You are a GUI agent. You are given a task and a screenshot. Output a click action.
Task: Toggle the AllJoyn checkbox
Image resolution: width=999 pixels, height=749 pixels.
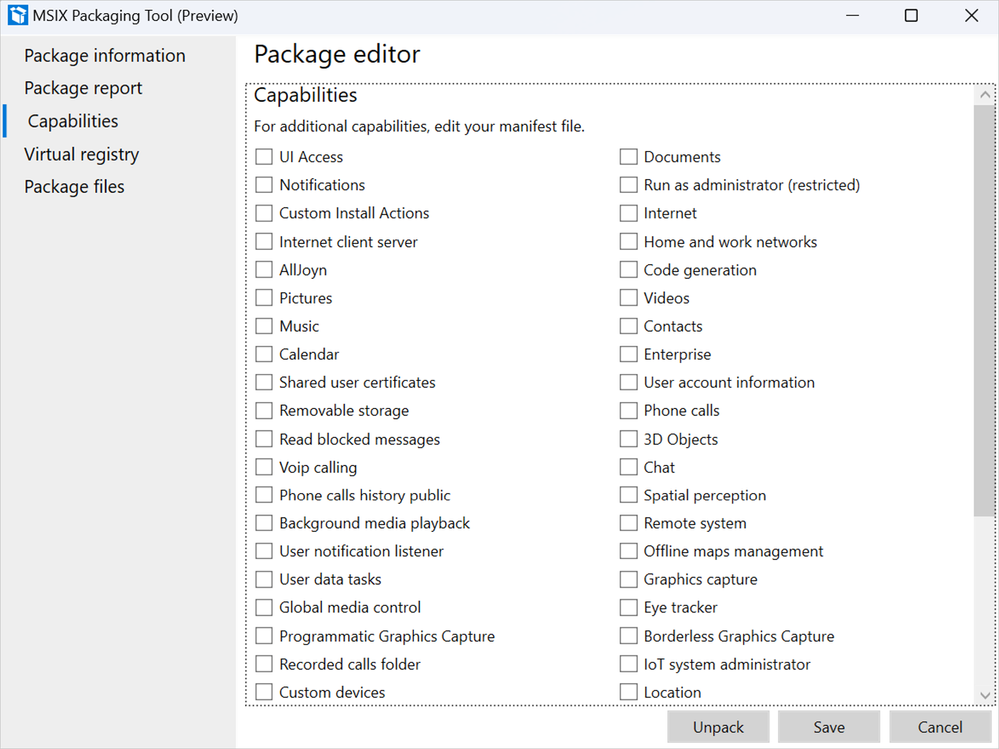pos(264,269)
